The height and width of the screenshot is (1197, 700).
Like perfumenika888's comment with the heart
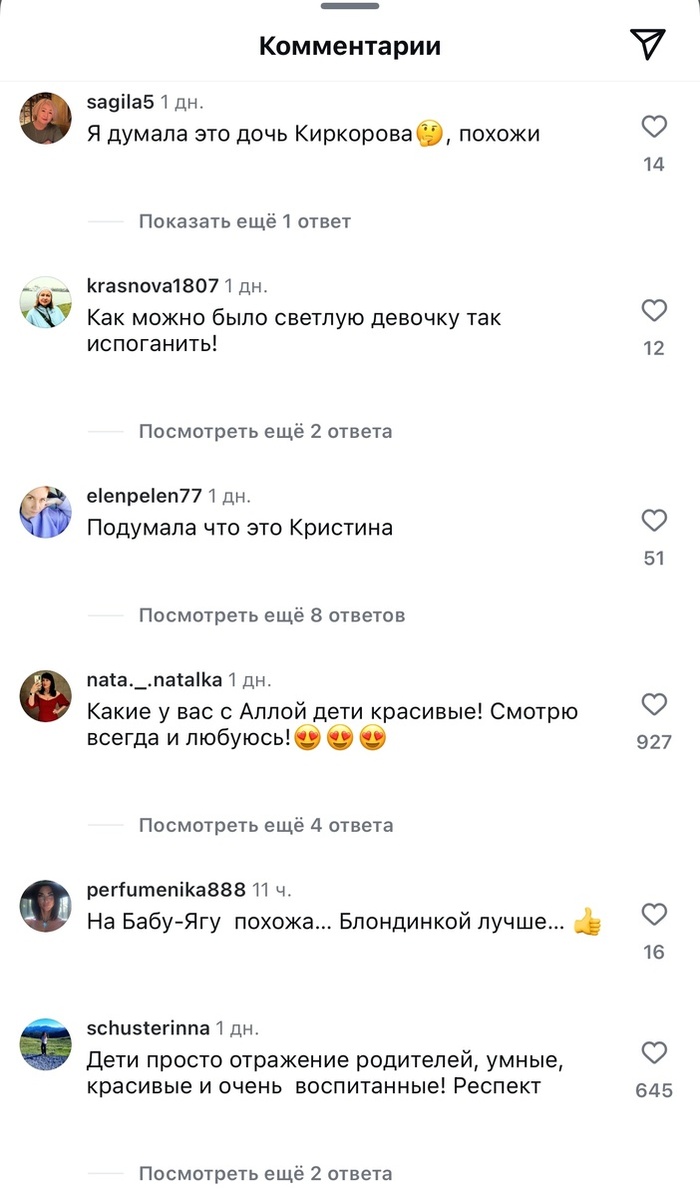pos(654,914)
